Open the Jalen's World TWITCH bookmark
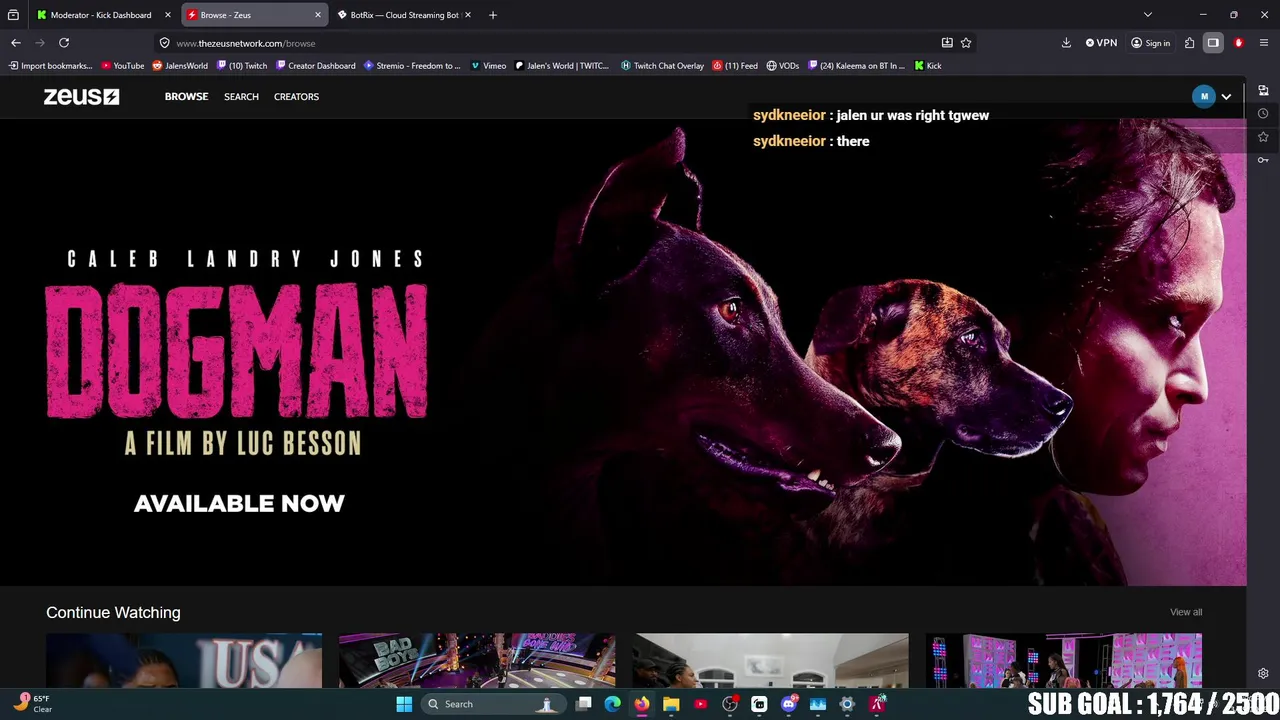Image resolution: width=1280 pixels, height=720 pixels. [x=562, y=66]
